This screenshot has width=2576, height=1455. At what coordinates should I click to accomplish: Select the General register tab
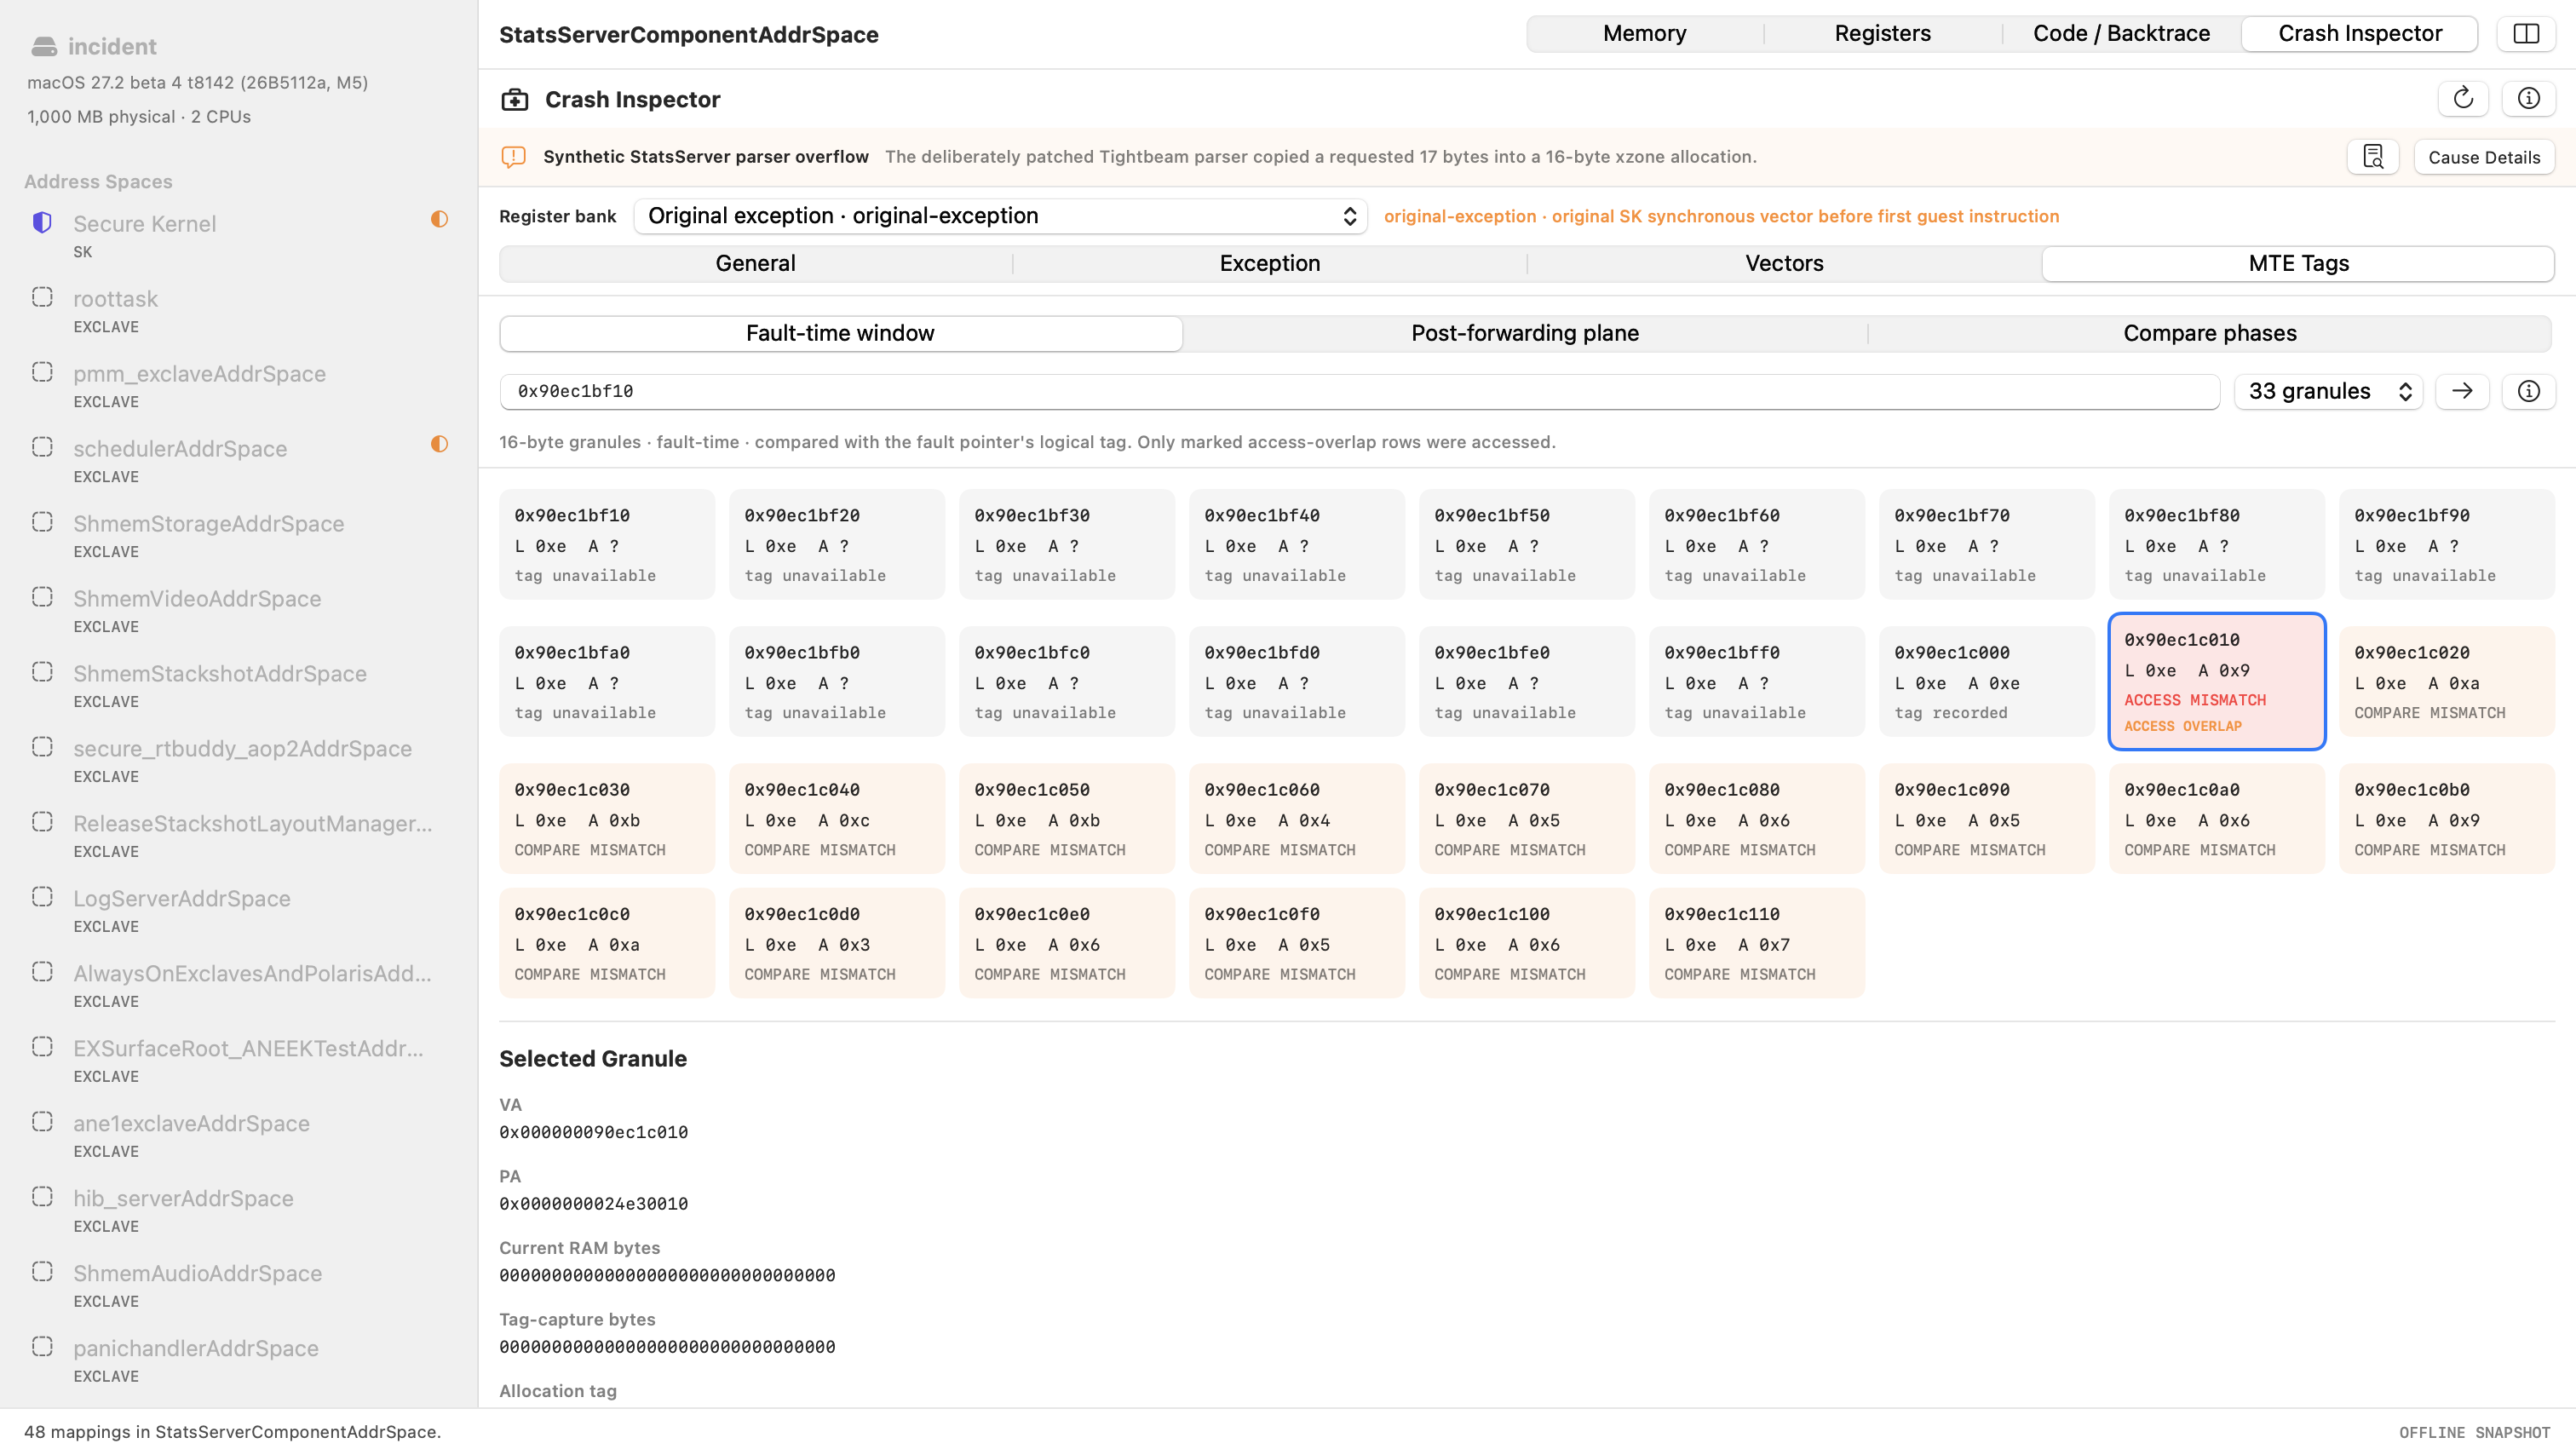tap(755, 264)
